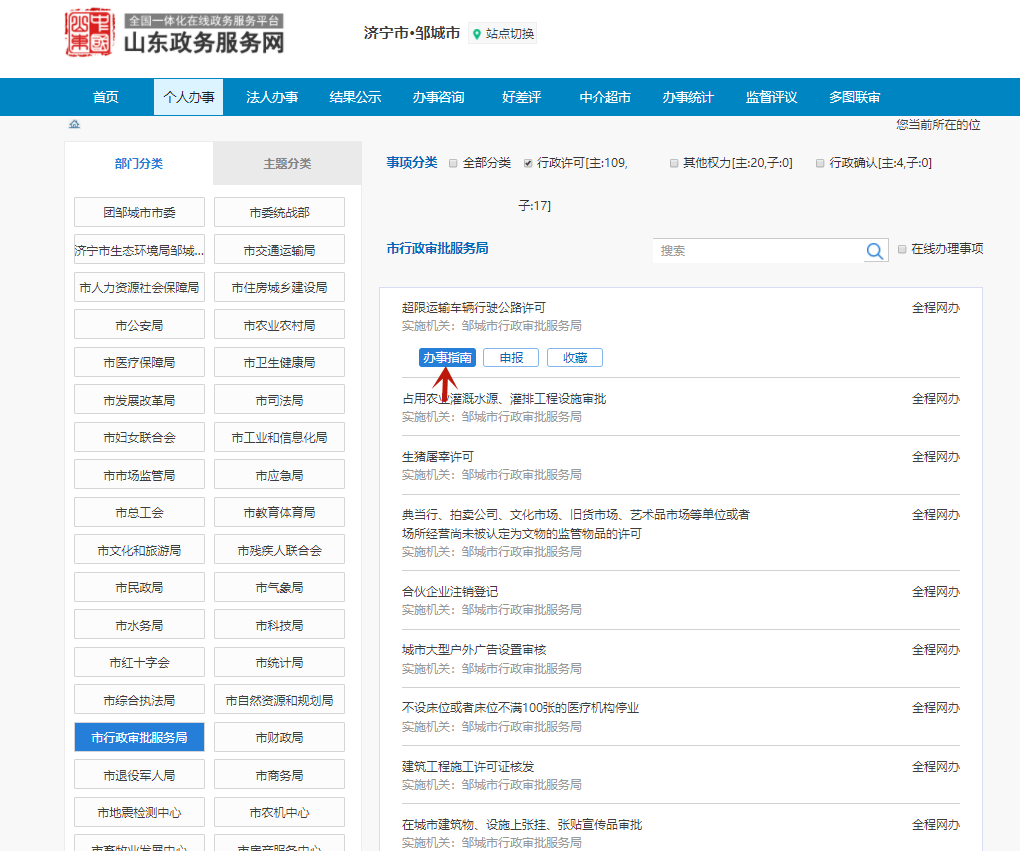Open item 不设床位或者床位不满100张的医疗机构停业
The width and height of the screenshot is (1020, 851).
pos(520,708)
